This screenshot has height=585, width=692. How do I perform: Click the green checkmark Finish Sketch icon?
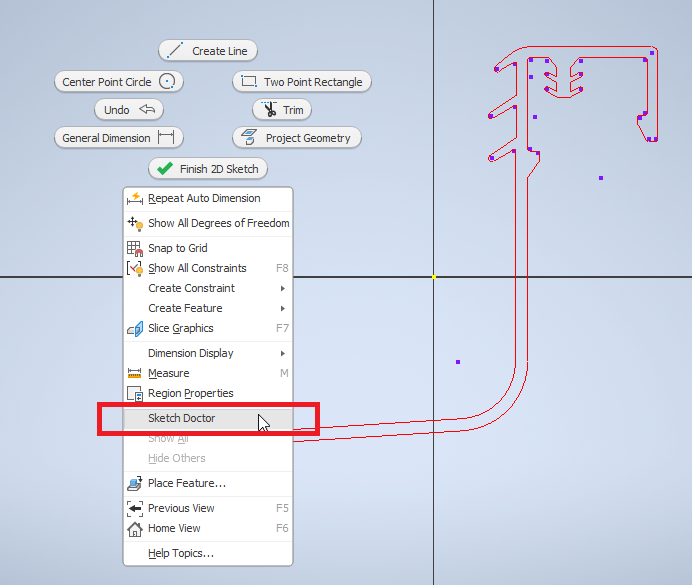[x=165, y=169]
